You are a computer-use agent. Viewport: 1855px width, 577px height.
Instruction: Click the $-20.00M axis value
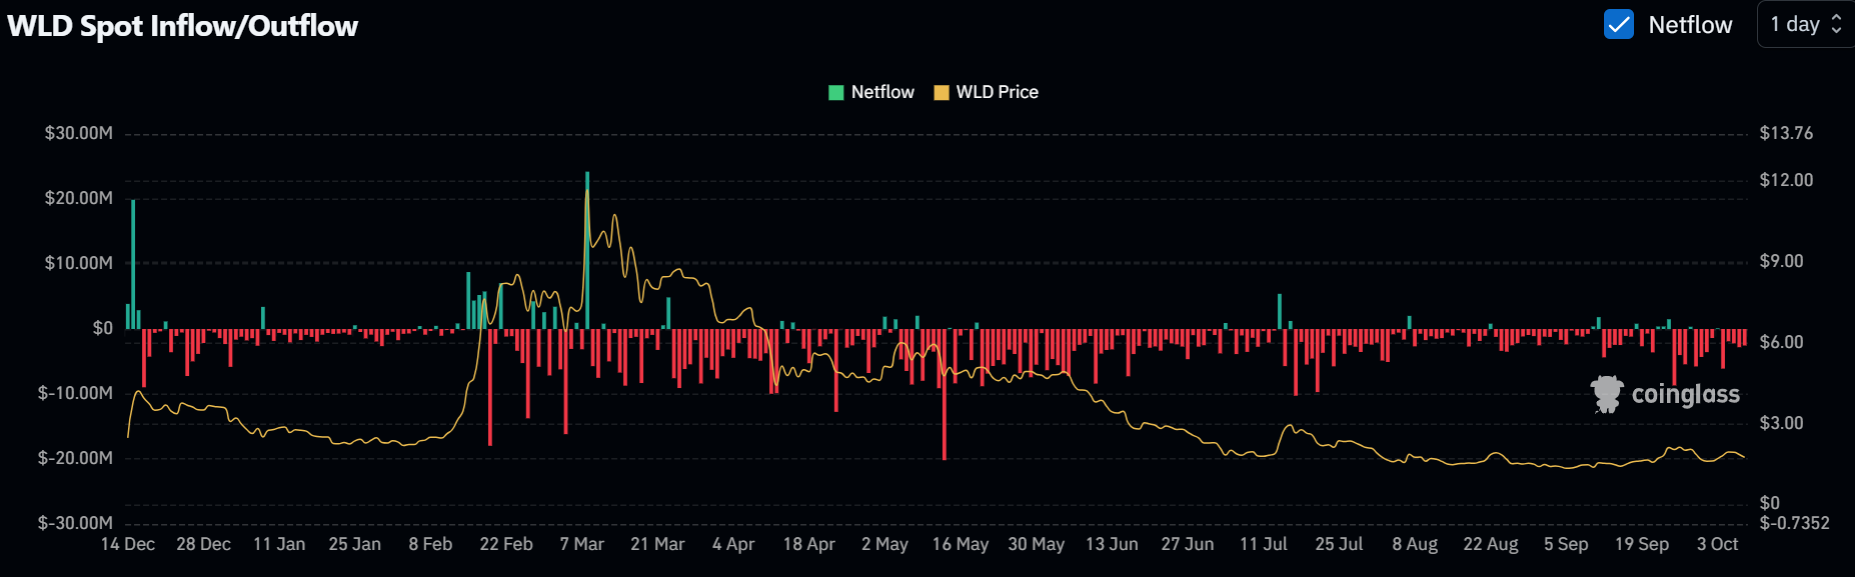[x=75, y=458]
